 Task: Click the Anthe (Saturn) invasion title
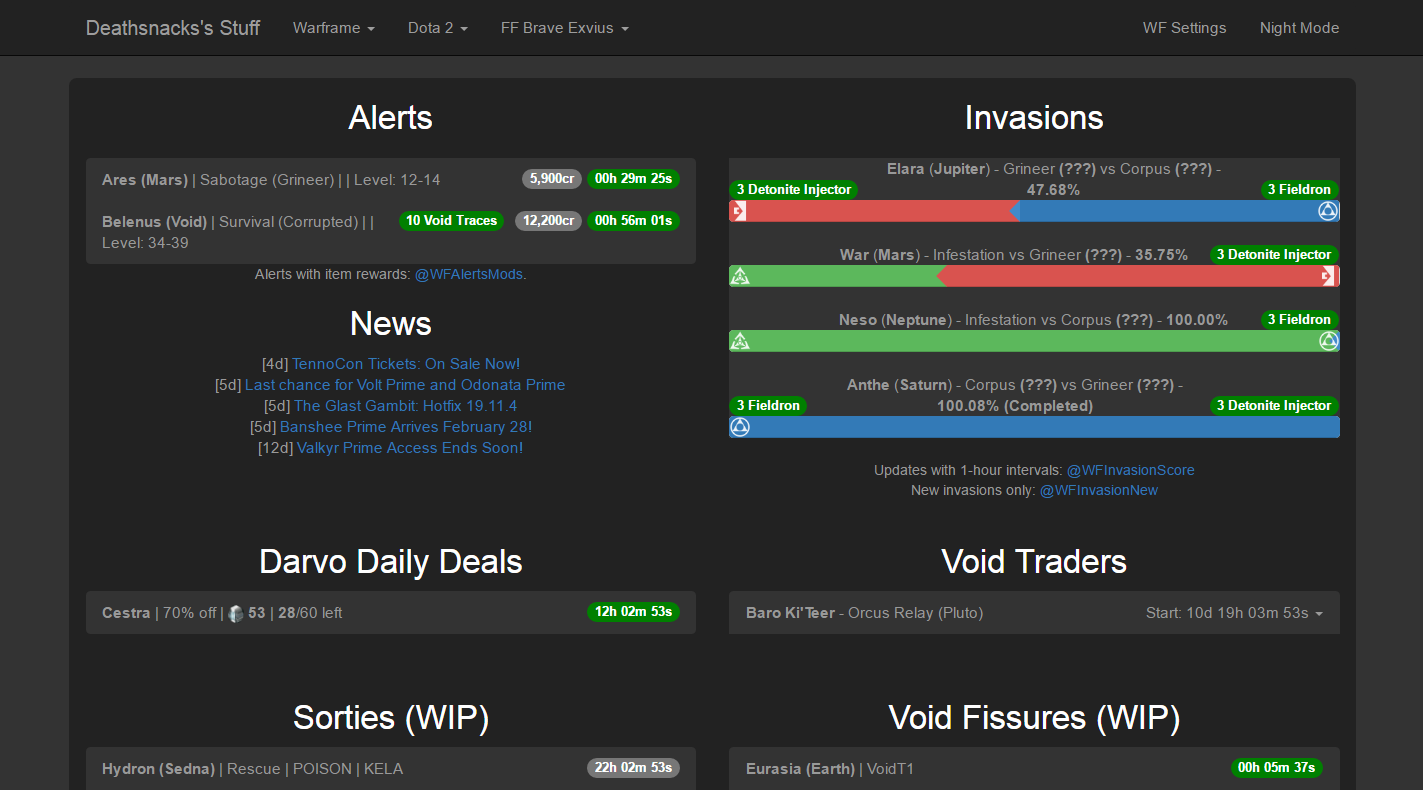point(1015,395)
